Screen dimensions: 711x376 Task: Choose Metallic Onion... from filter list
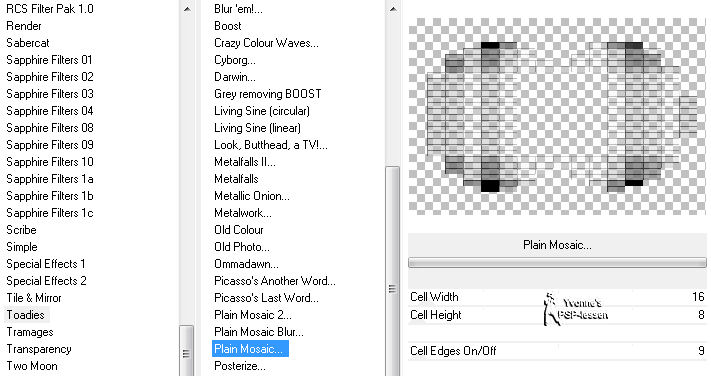[252, 196]
